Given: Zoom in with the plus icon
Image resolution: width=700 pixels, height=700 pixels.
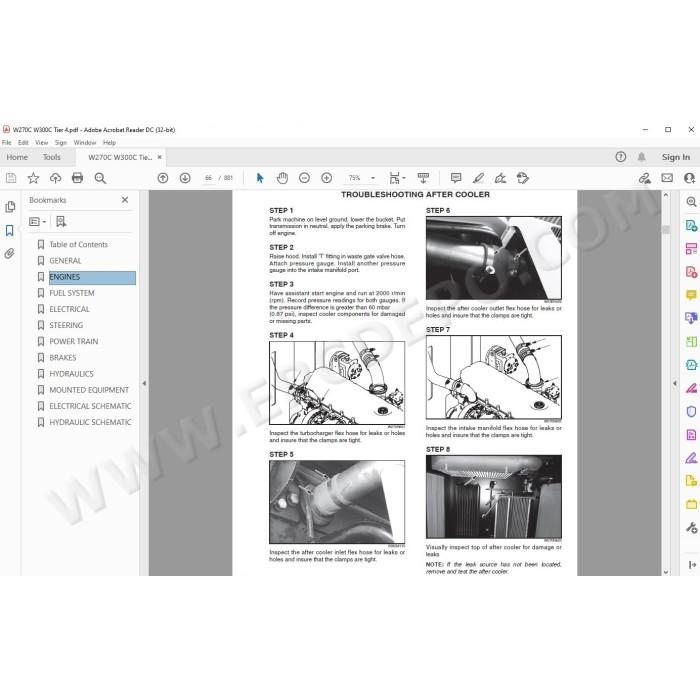Looking at the screenshot, I should (x=326, y=178).
